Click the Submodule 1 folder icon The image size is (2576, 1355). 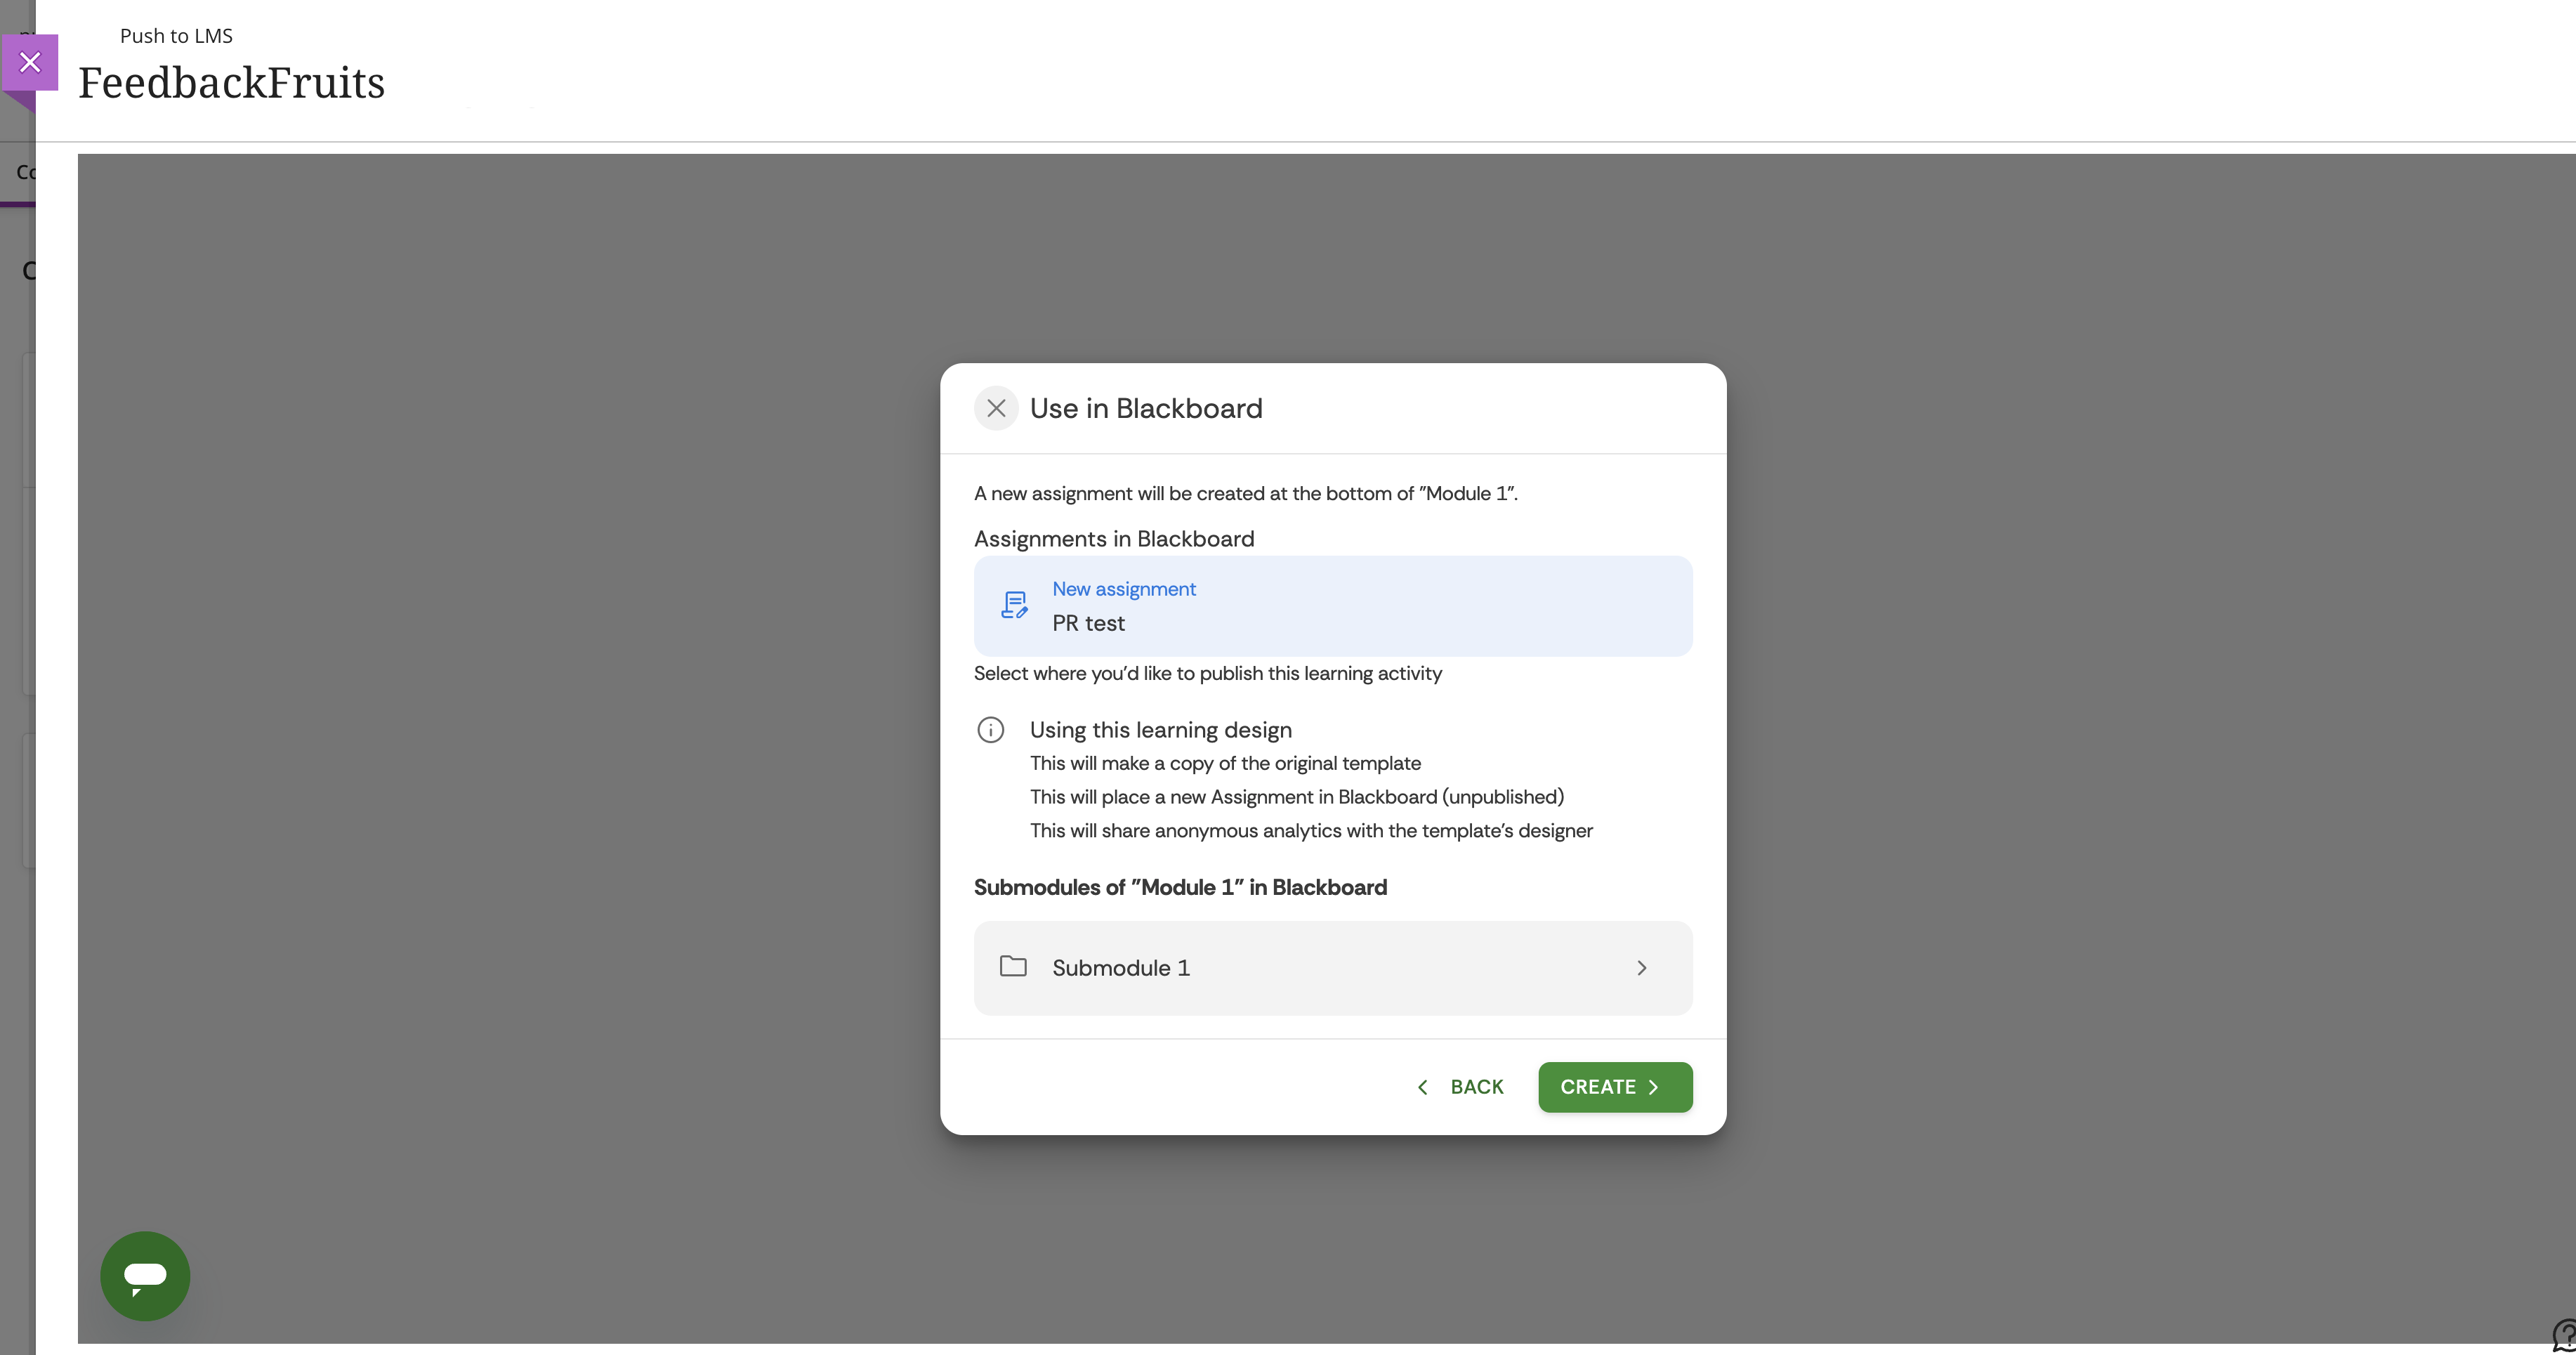click(x=1013, y=966)
